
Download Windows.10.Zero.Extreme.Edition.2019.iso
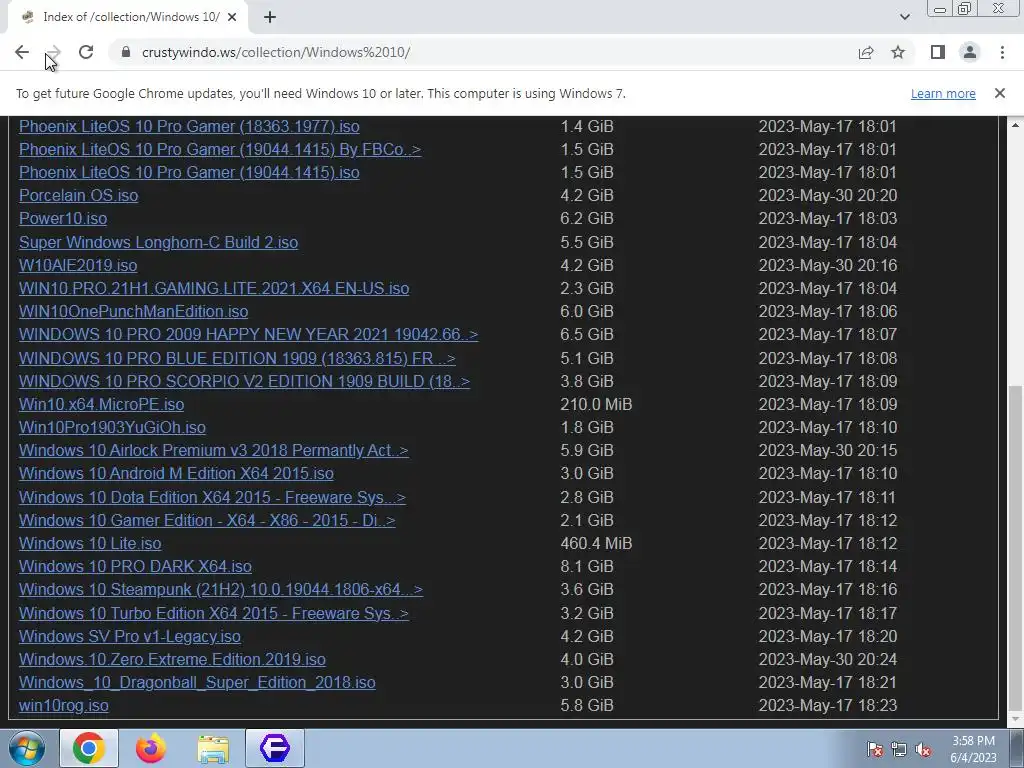(x=172, y=660)
